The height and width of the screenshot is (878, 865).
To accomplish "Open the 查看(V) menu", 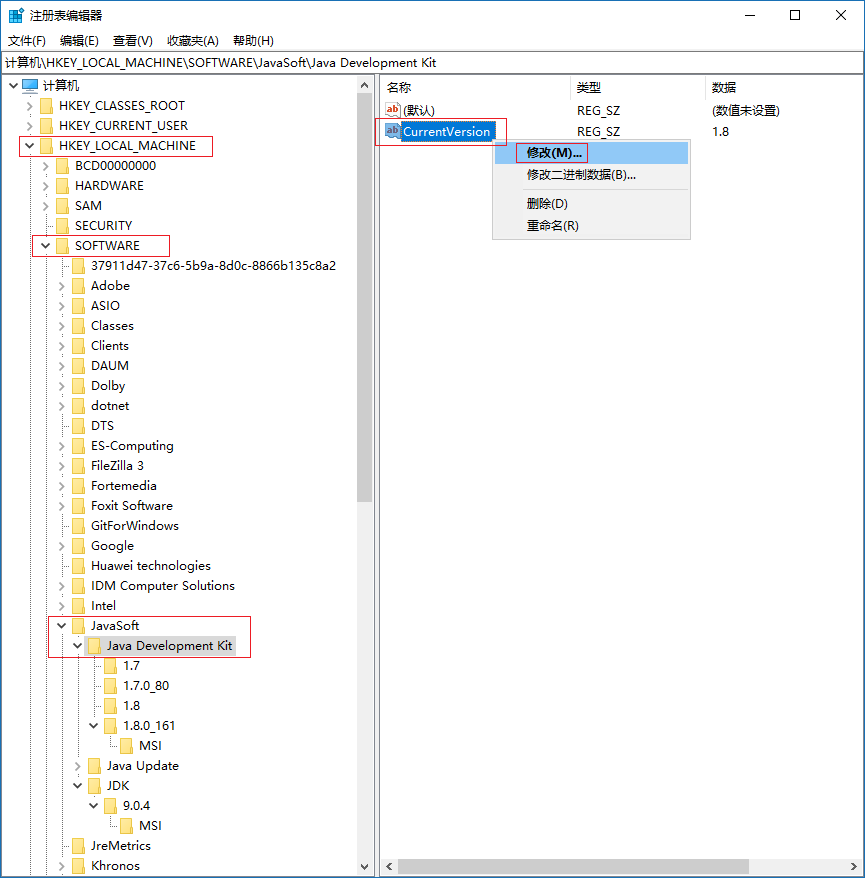I will click(x=133, y=40).
